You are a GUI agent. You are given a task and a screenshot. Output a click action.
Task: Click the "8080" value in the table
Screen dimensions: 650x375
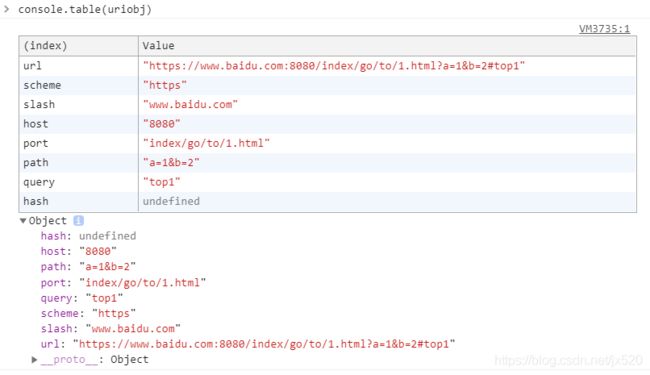162,124
